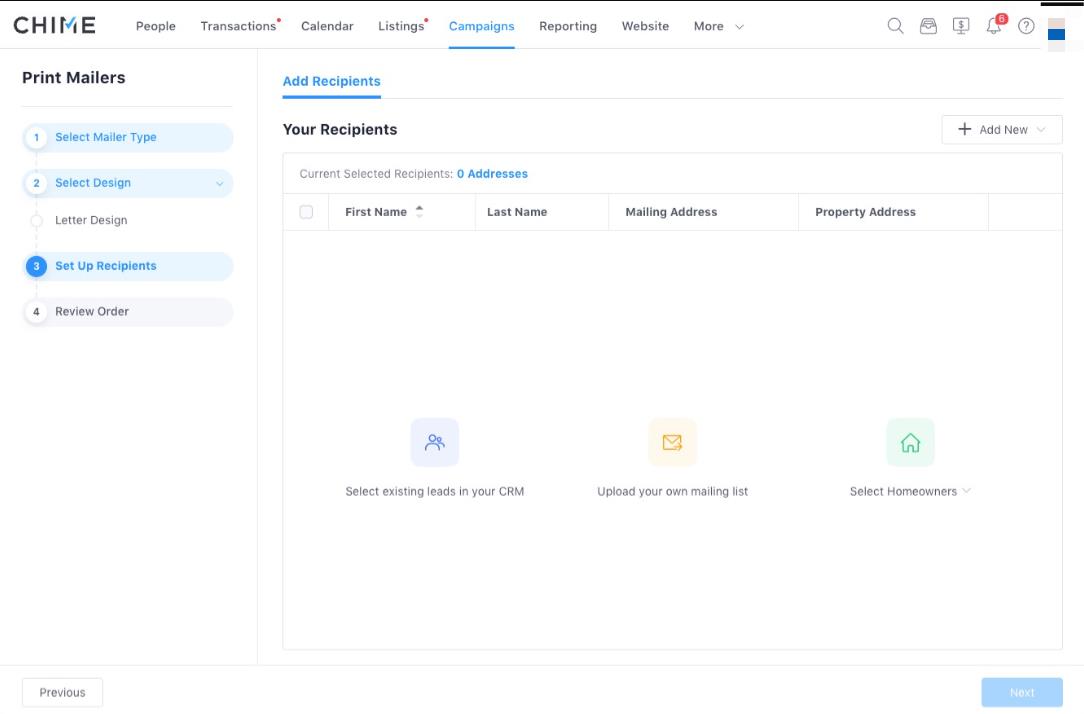Click the search magnifier icon

(x=895, y=26)
